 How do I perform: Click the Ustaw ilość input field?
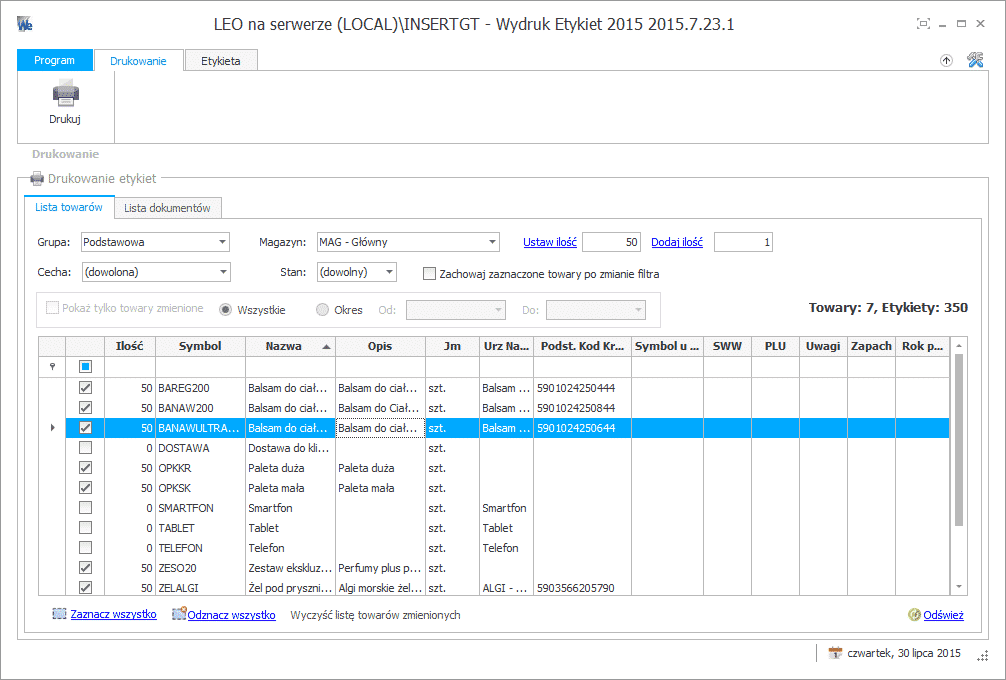point(611,242)
